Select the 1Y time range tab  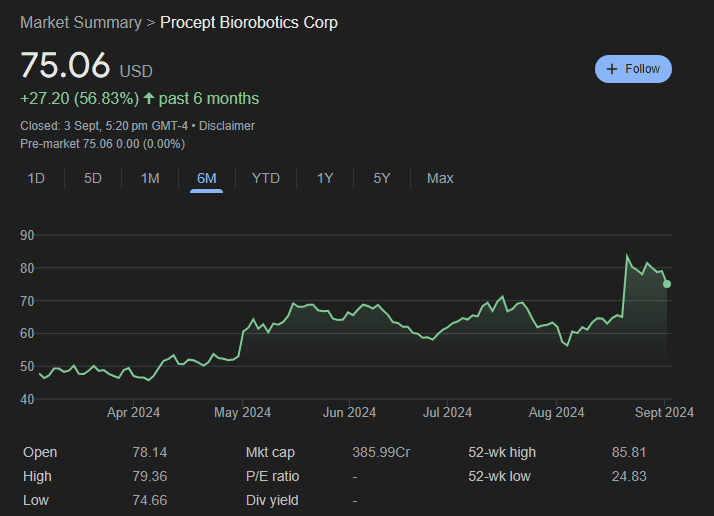point(325,178)
